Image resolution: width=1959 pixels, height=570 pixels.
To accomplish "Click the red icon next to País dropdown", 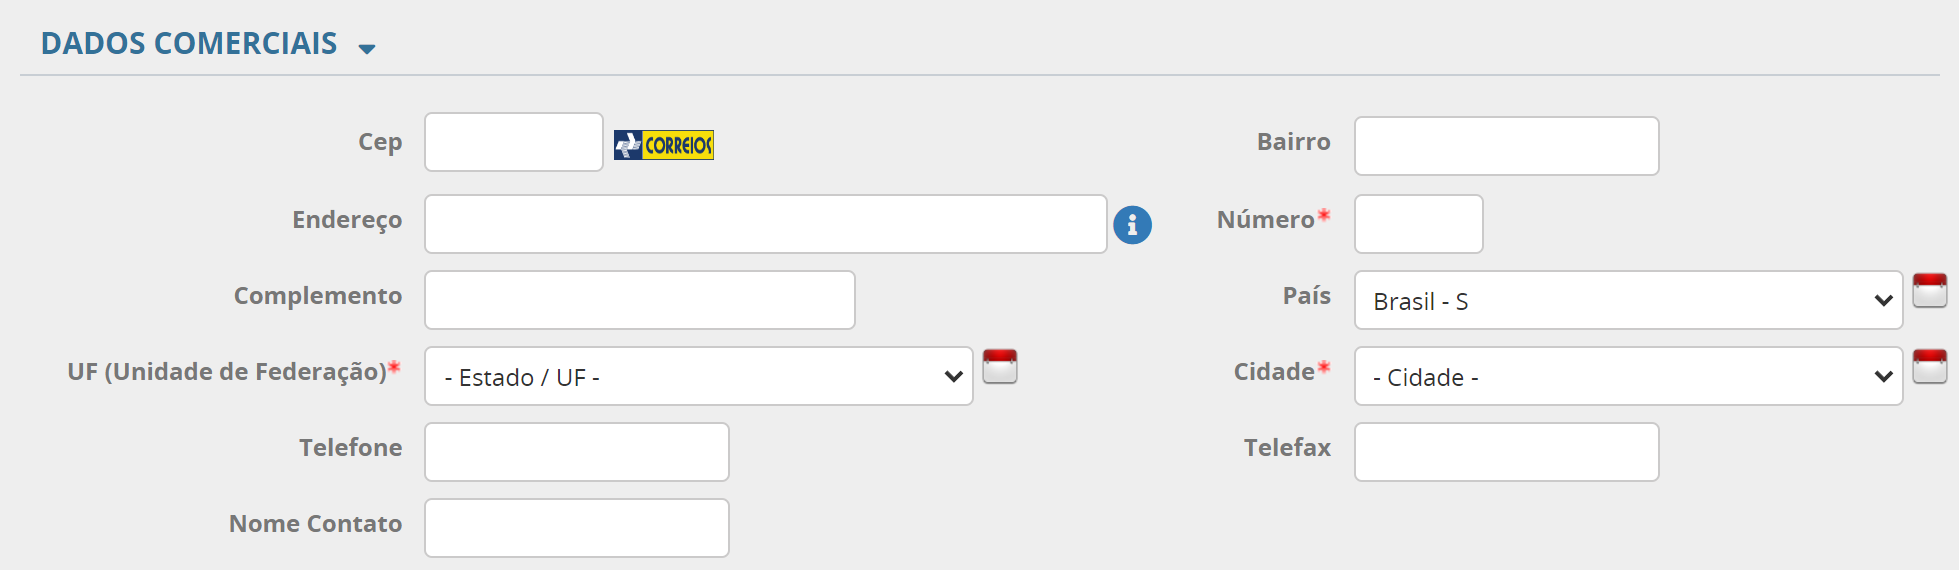I will pos(1929,291).
